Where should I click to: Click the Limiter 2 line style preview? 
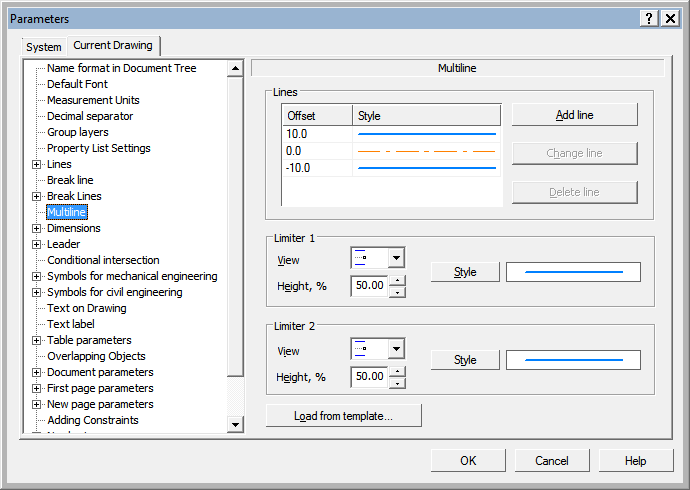573,360
